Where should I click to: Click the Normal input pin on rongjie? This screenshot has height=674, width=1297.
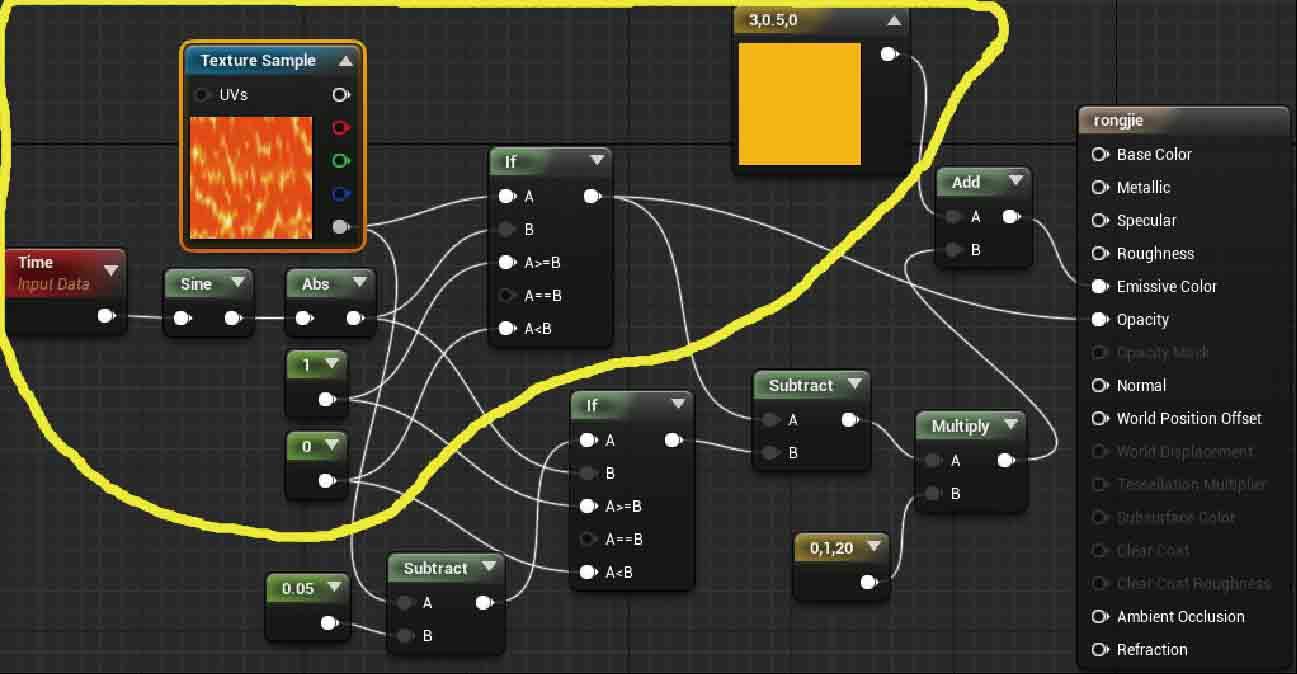[x=1100, y=386]
